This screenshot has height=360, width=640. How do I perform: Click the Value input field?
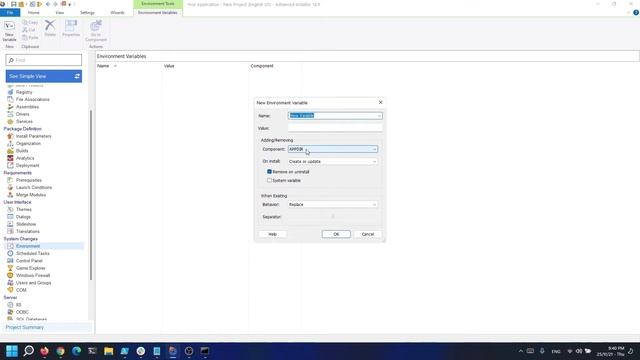tap(335, 128)
